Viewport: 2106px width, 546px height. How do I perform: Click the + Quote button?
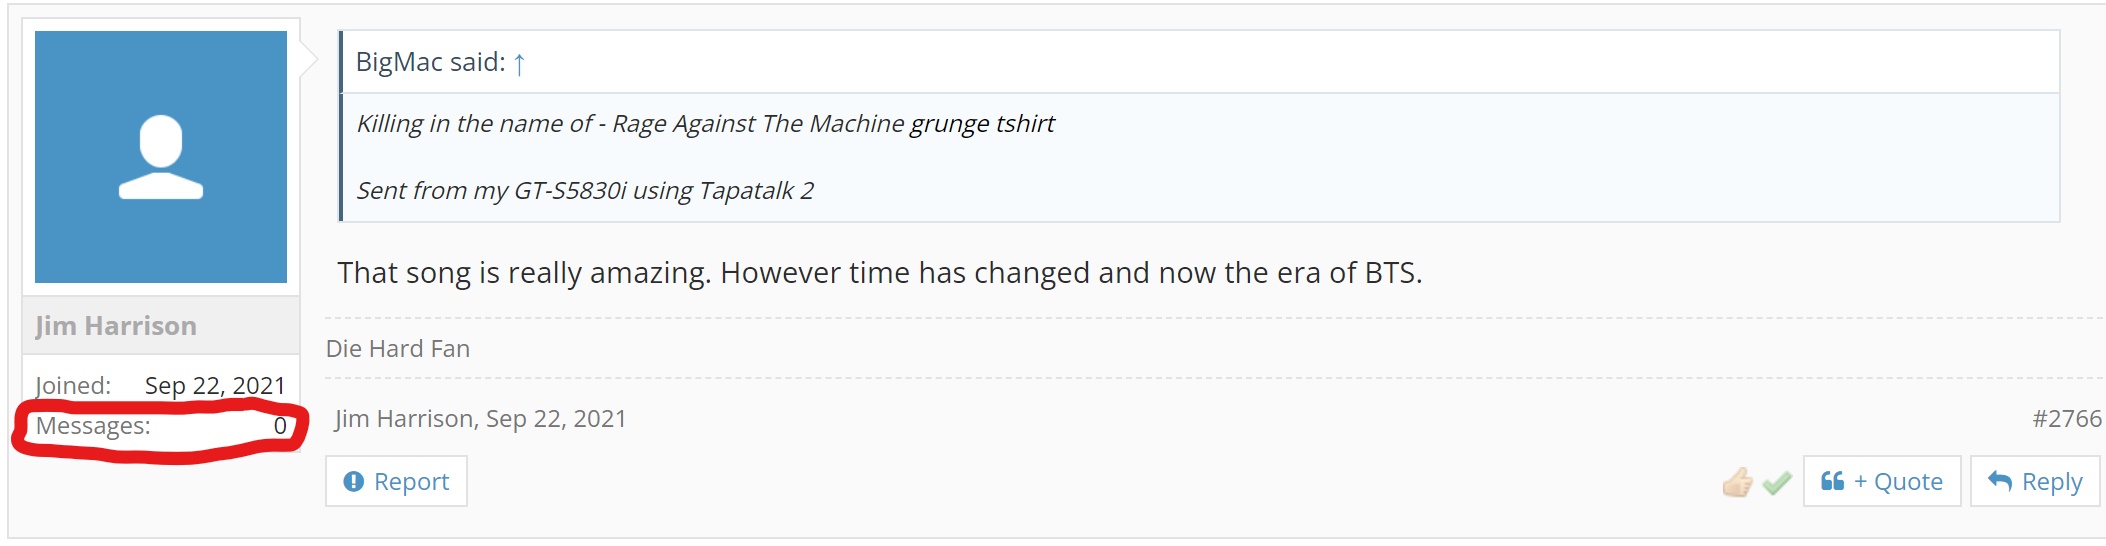click(1882, 481)
